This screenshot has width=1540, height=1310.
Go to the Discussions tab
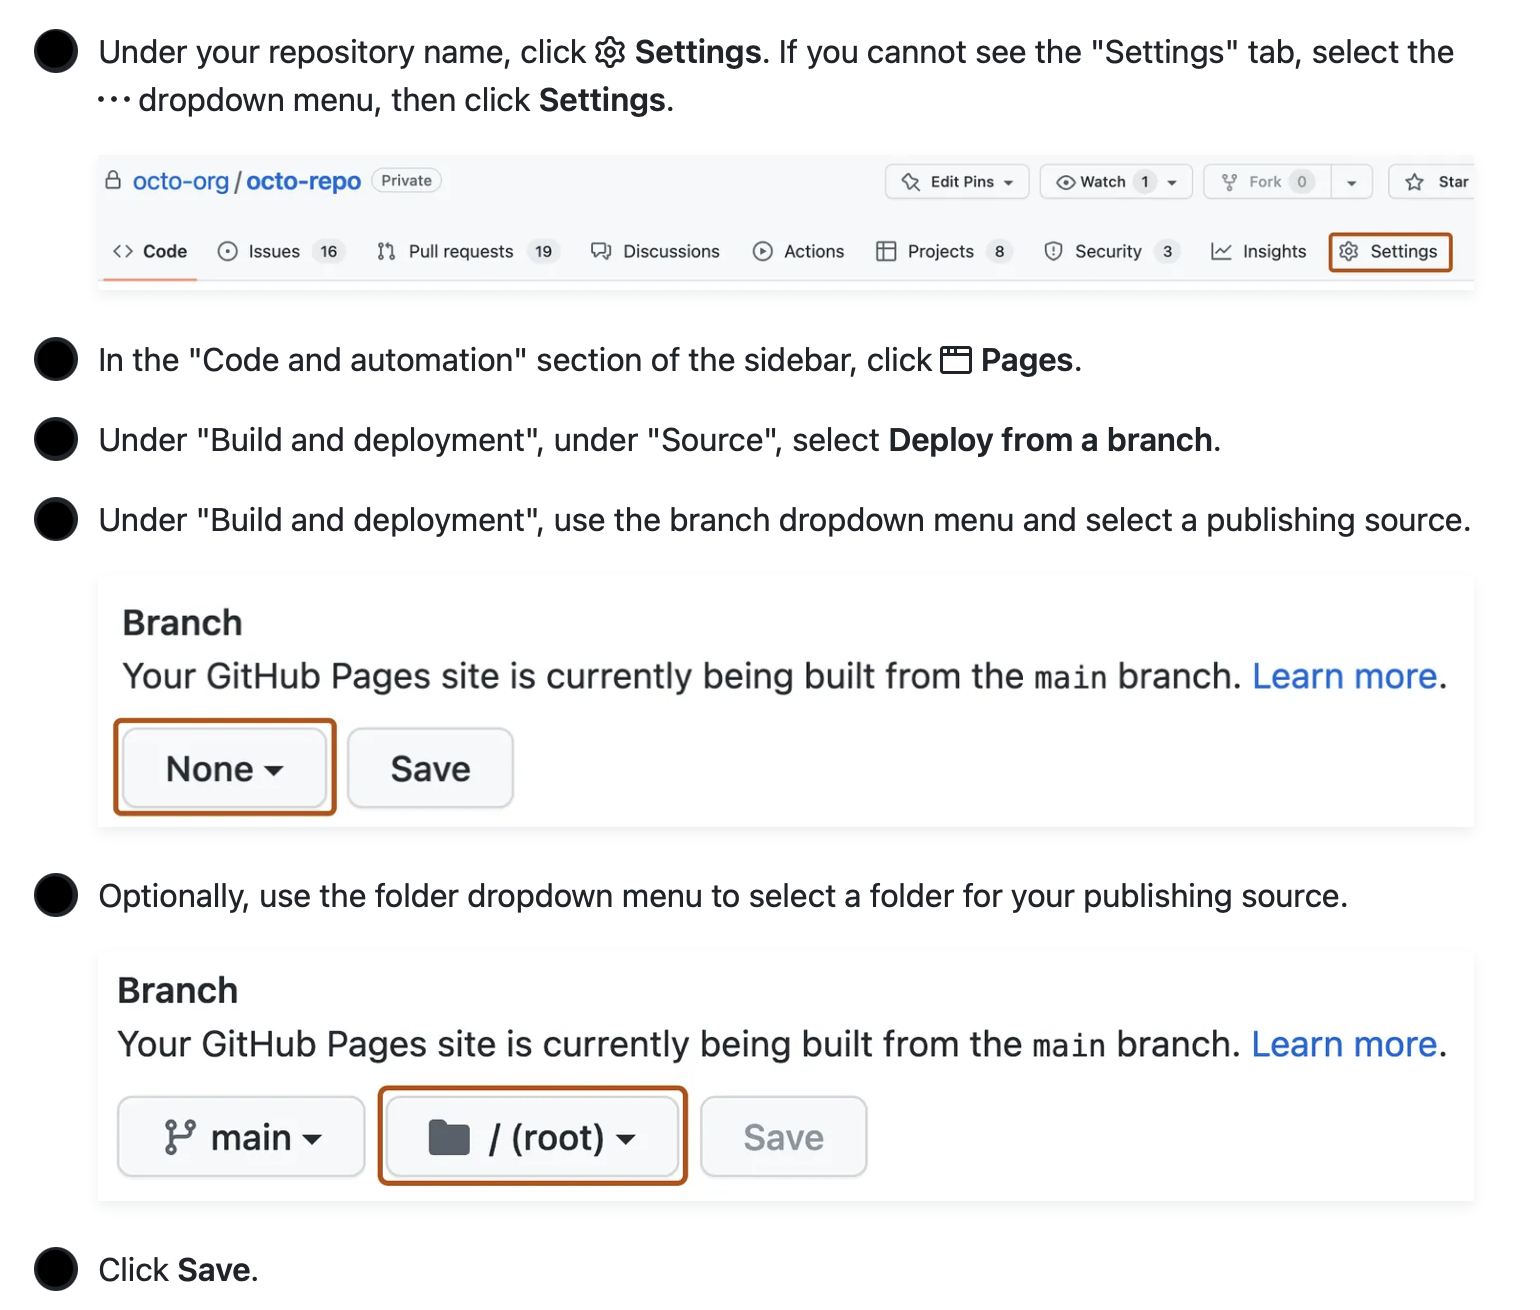[655, 251]
